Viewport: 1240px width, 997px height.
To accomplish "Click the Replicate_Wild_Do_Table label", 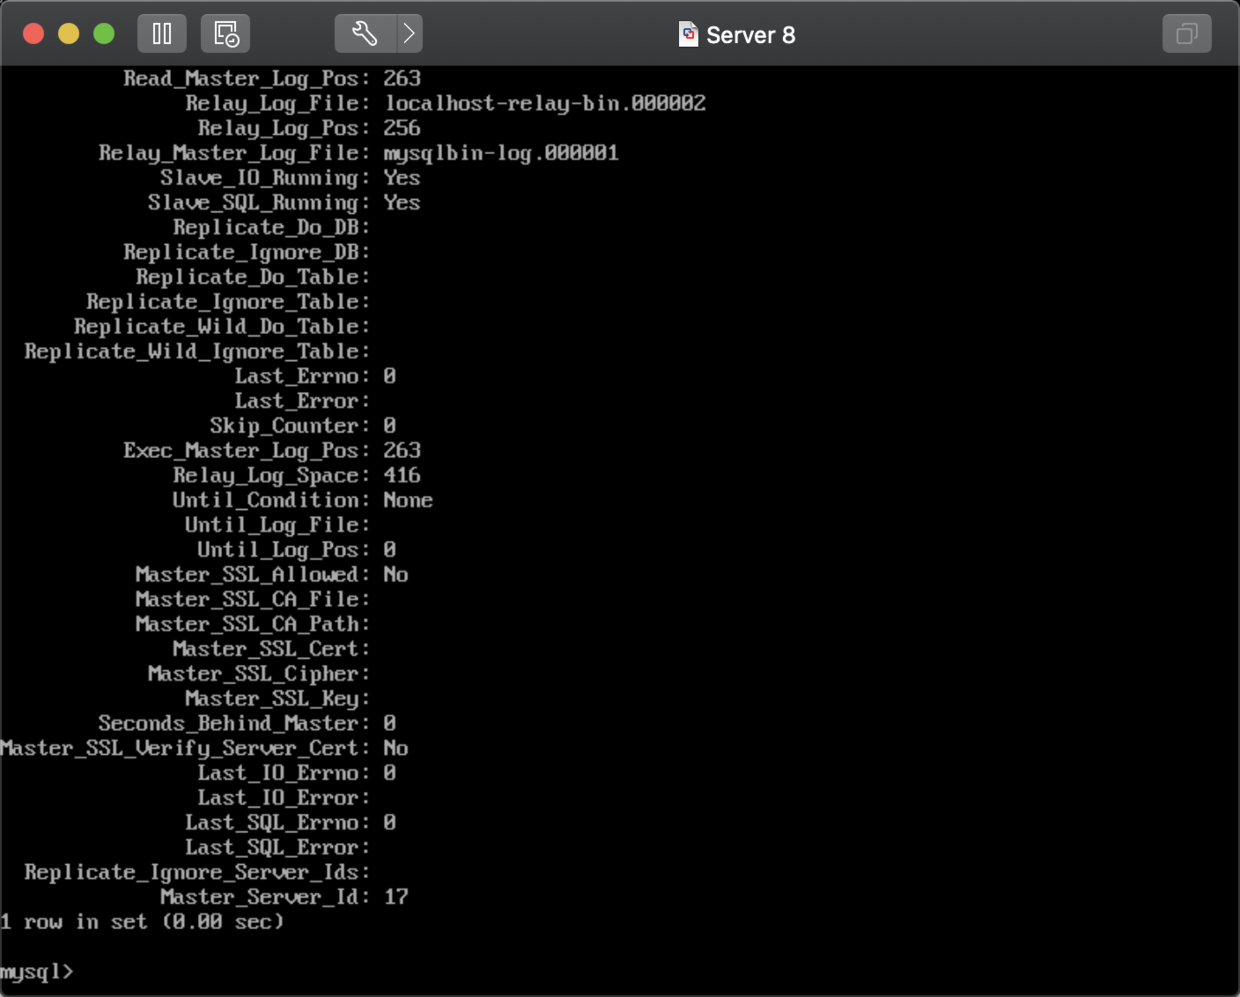I will (x=221, y=327).
